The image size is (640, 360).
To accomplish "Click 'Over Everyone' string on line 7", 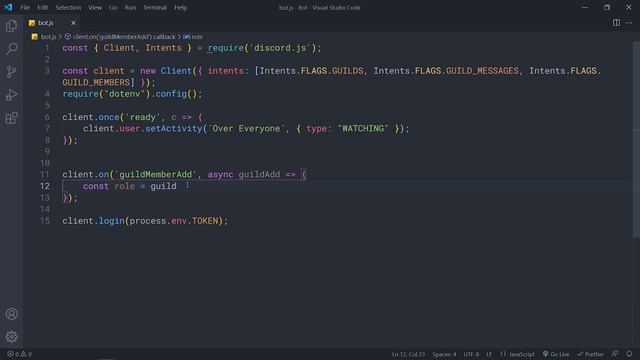I will point(246,129).
